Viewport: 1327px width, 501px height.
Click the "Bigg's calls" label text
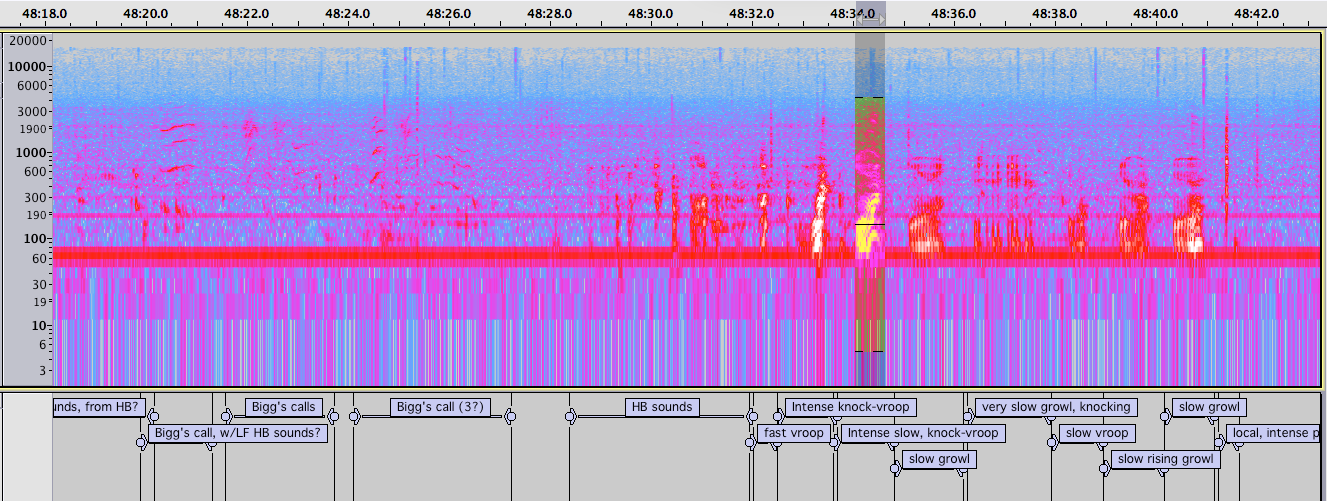(x=284, y=407)
